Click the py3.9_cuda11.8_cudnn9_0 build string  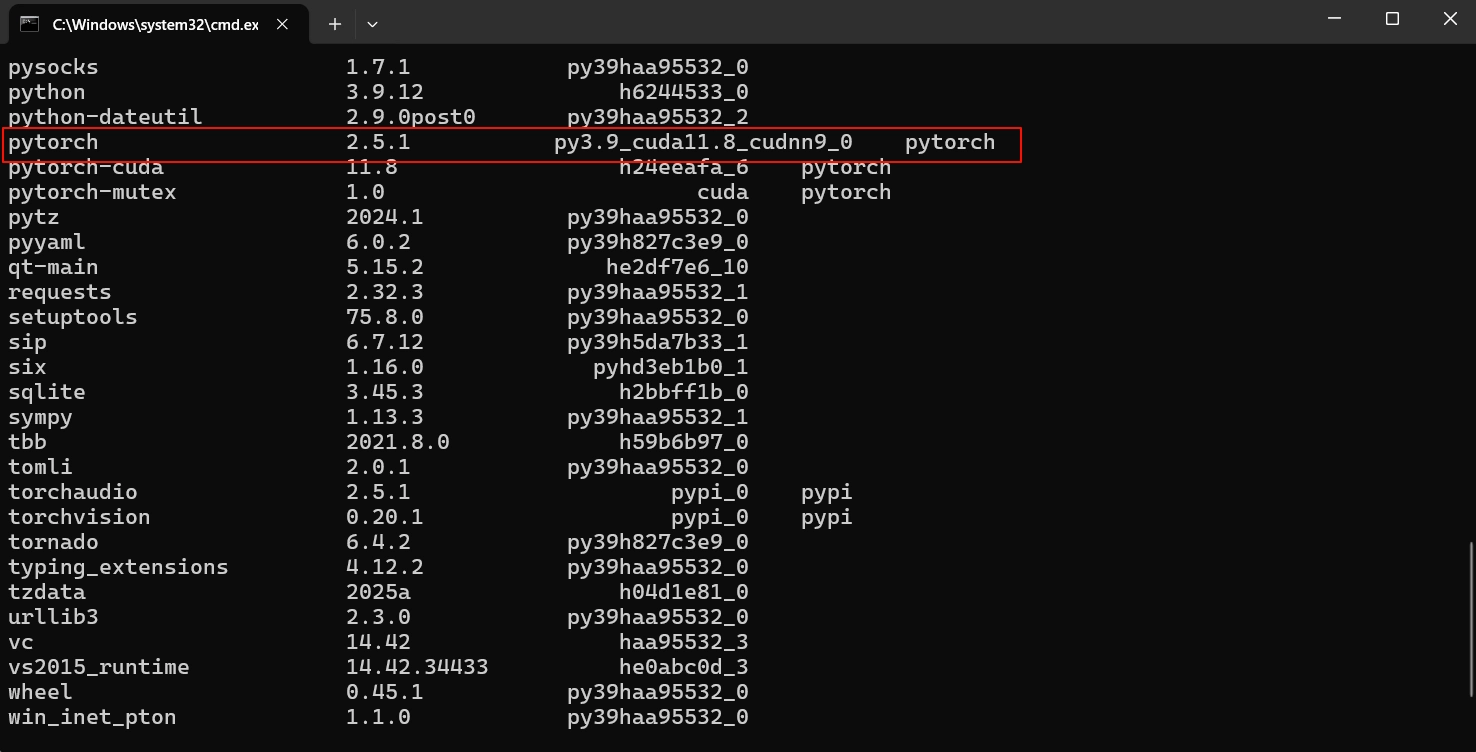pyautogui.click(x=703, y=143)
